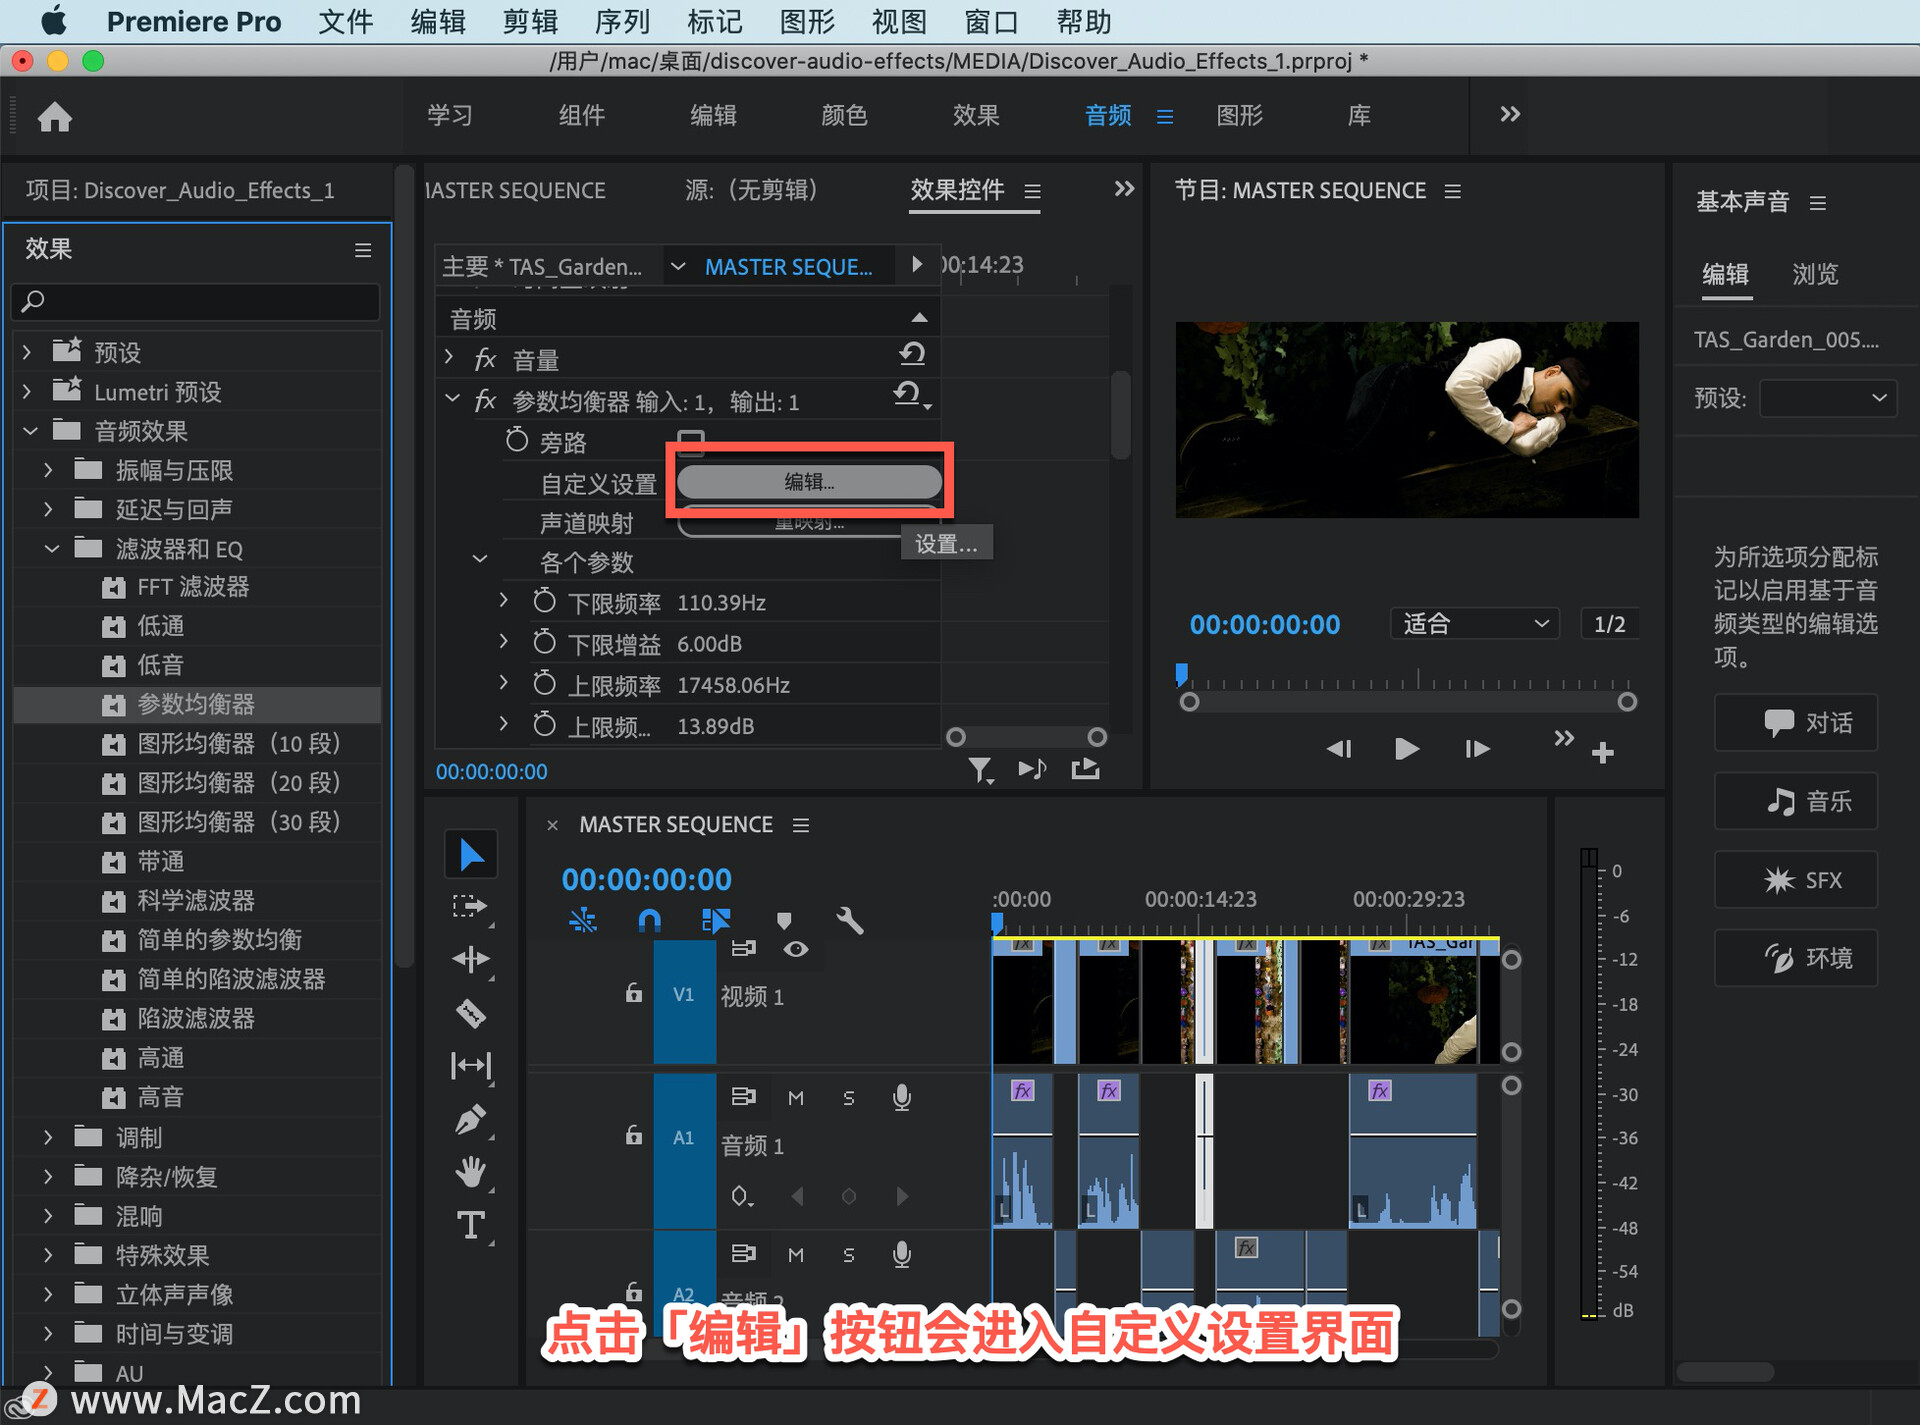
Task: Click voice-over record mic on 音频 1
Action: pyautogui.click(x=901, y=1097)
